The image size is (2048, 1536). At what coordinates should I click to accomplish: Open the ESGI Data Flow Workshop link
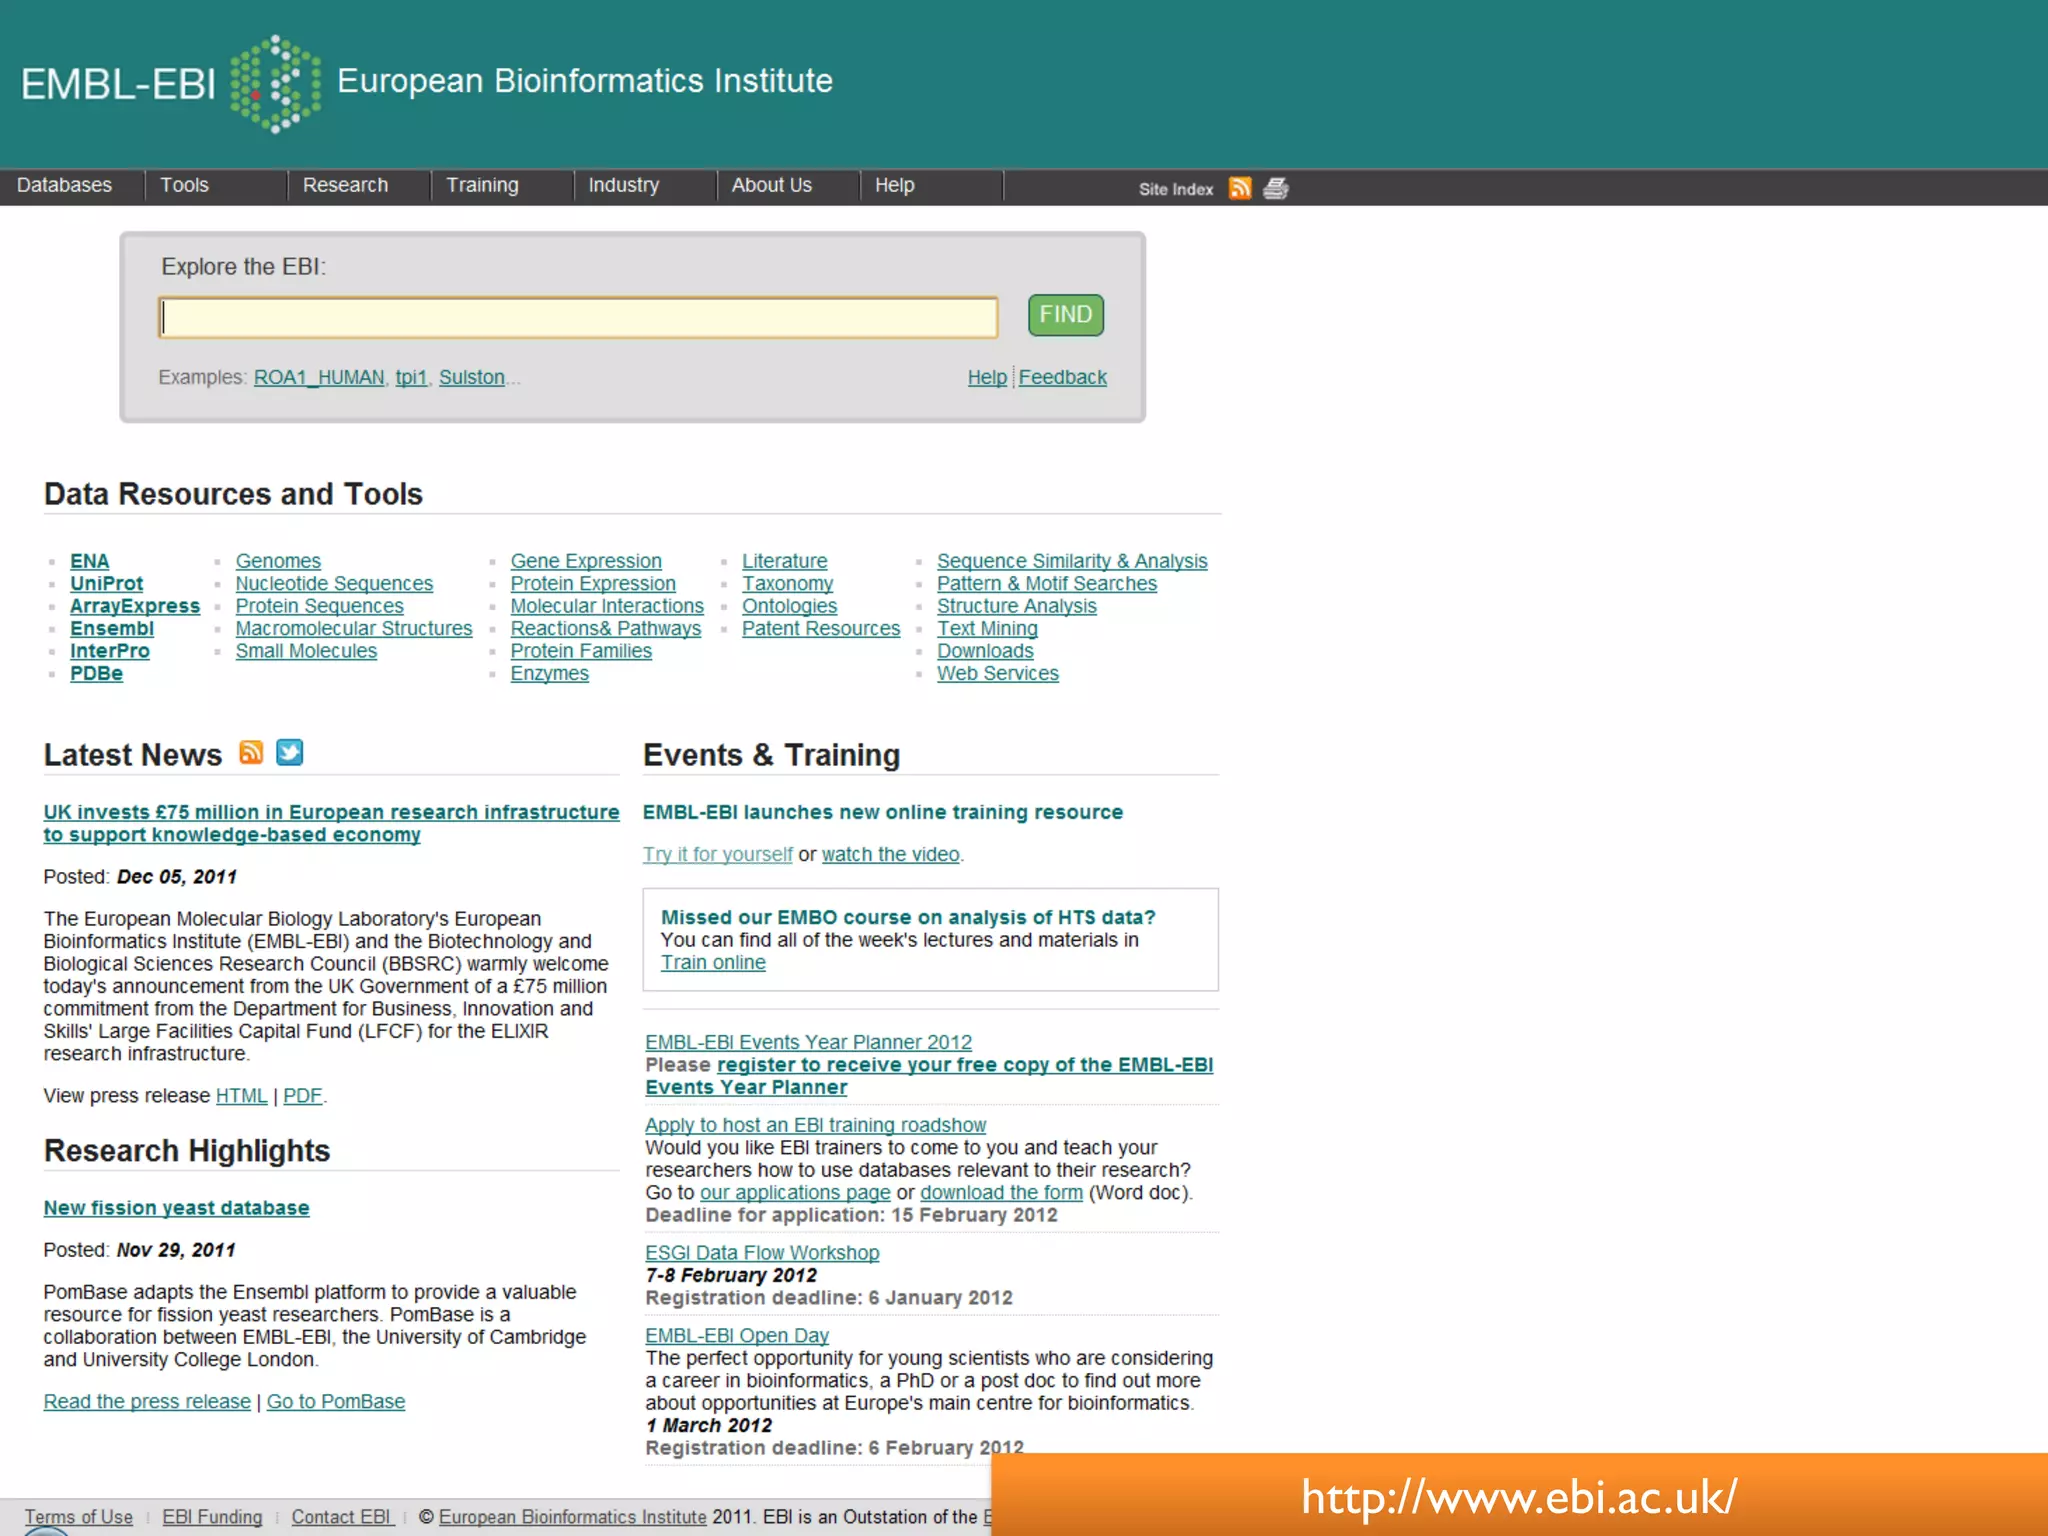tap(762, 1253)
